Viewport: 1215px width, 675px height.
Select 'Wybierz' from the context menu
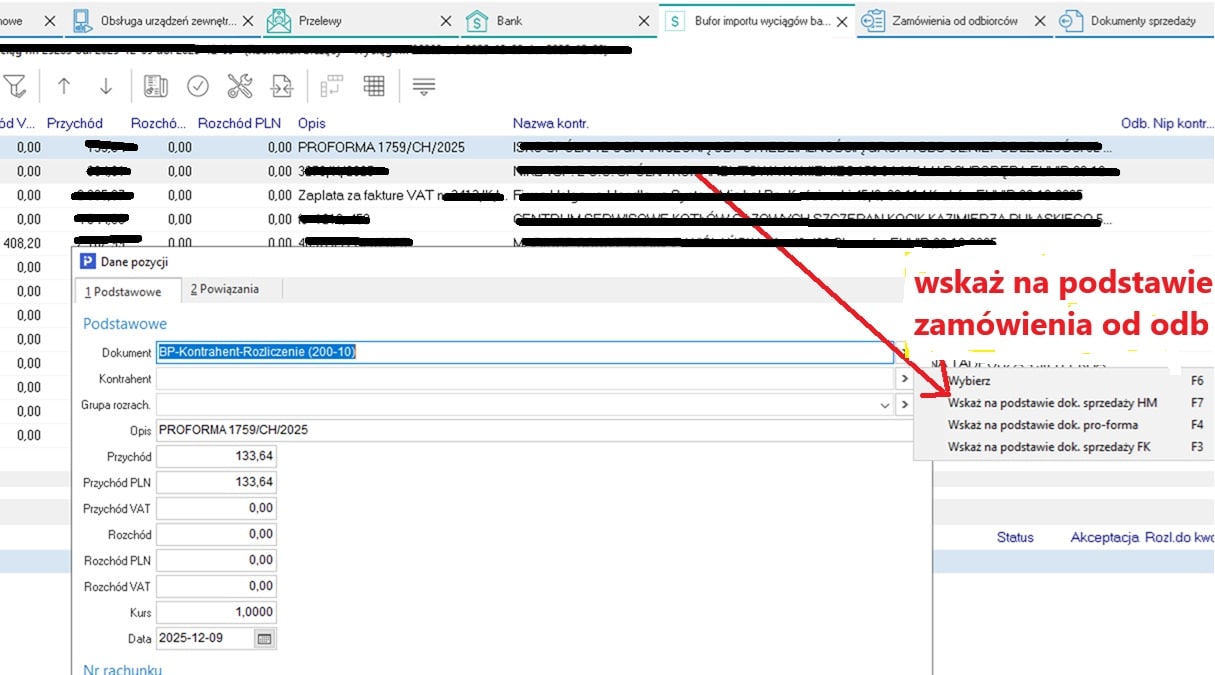coord(969,381)
